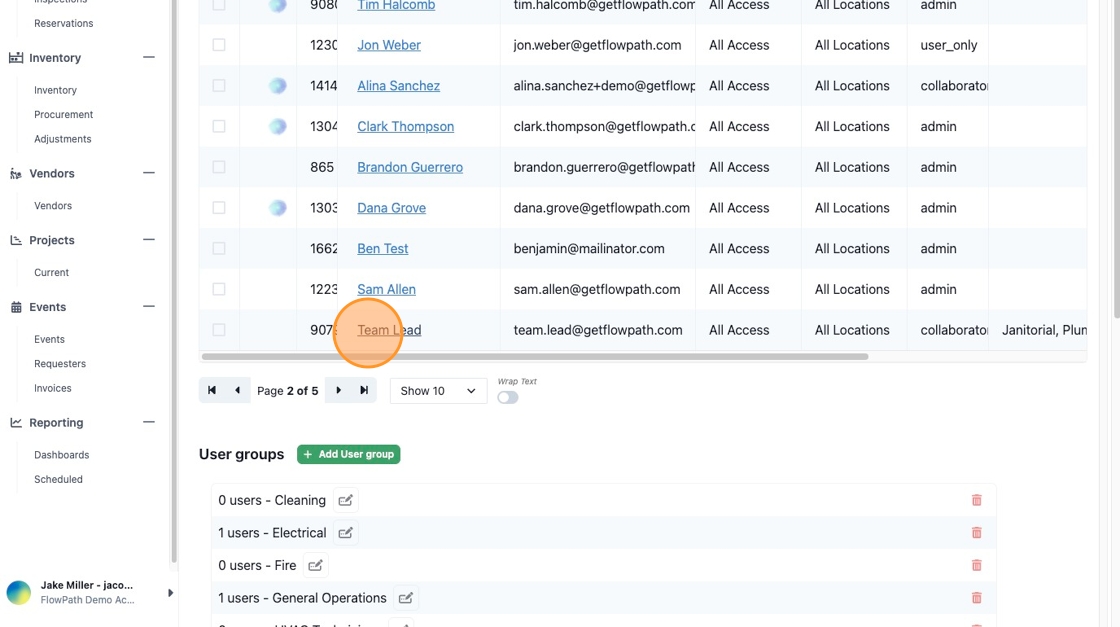Edit the Electrical user group
This screenshot has height=627, width=1120.
pos(346,533)
